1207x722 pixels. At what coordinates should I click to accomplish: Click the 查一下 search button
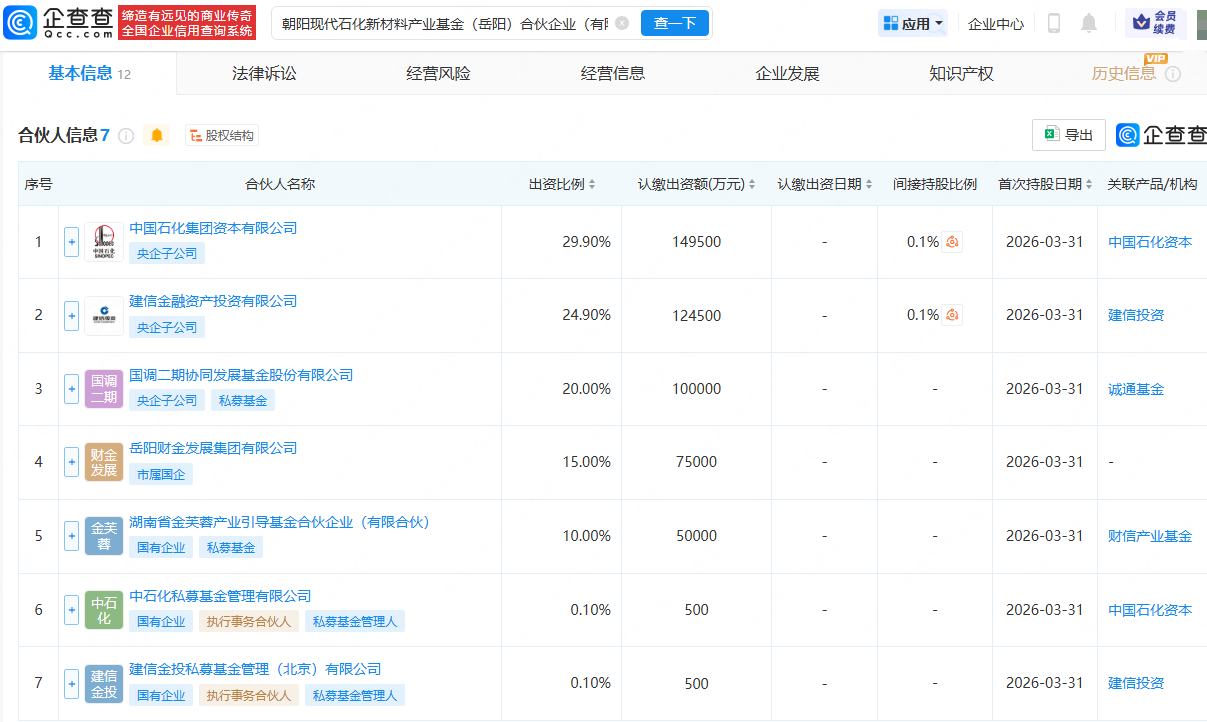pos(674,23)
